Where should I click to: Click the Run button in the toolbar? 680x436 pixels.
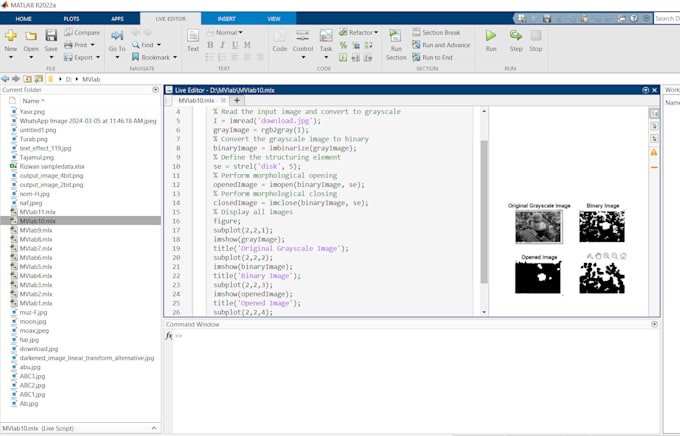[490, 39]
